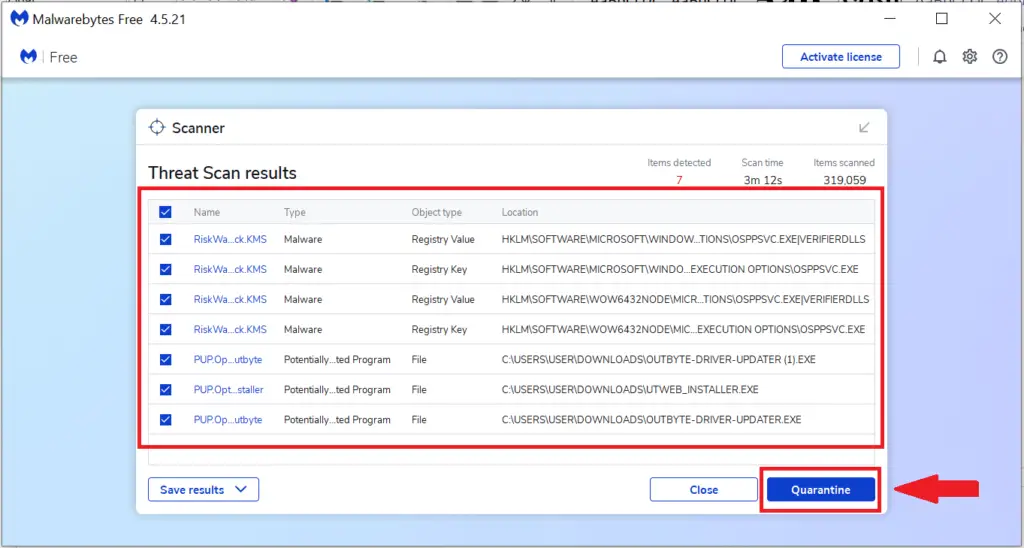
Task: Uncheck the UTWEB_INSTALLER.EXE checkbox
Action: (165, 390)
